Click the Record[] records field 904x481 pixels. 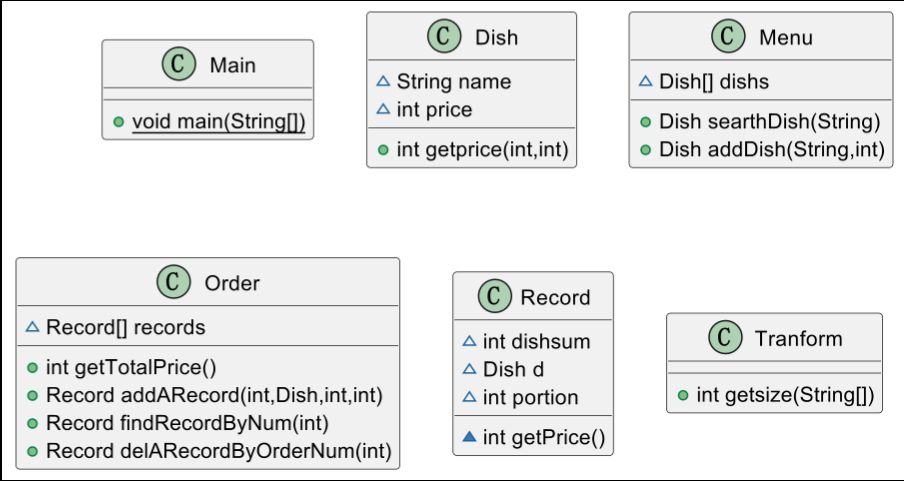tap(125, 327)
